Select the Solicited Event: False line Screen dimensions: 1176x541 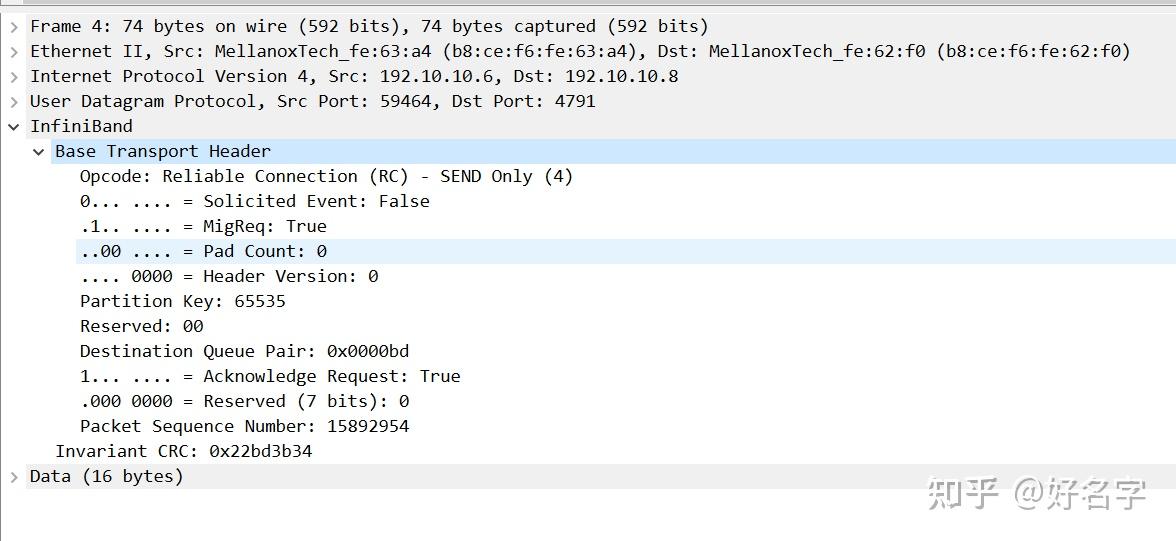tap(254, 201)
